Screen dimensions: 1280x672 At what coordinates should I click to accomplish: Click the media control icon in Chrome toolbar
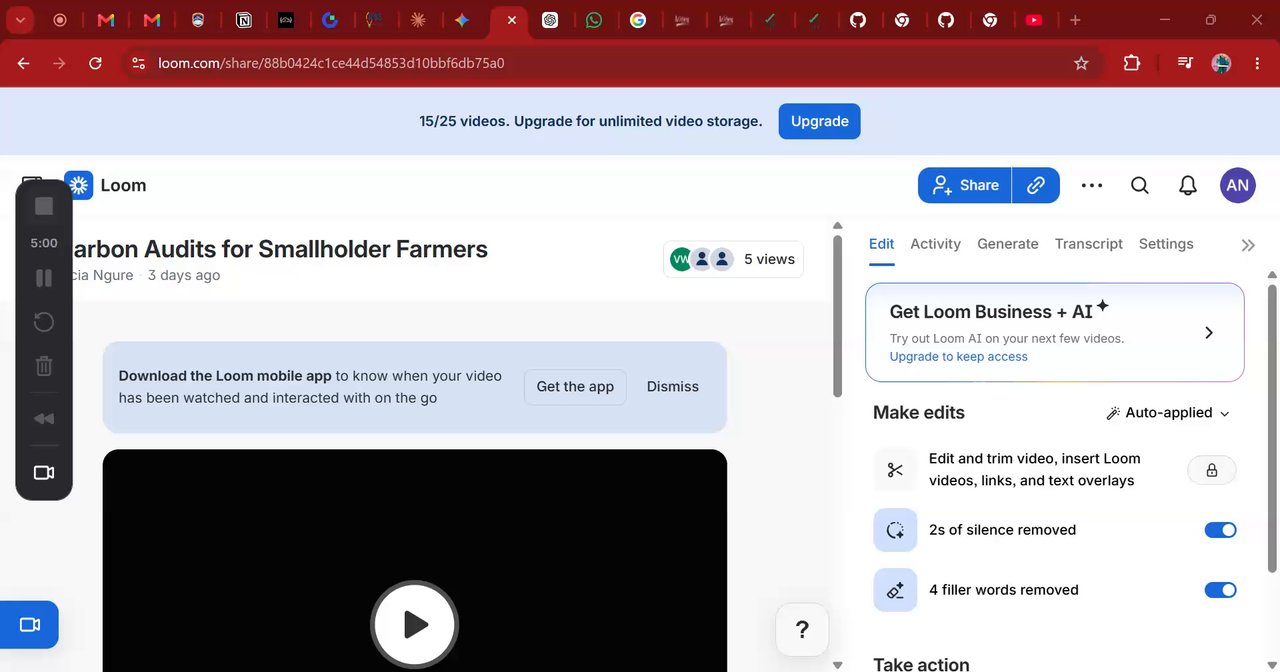point(1185,63)
